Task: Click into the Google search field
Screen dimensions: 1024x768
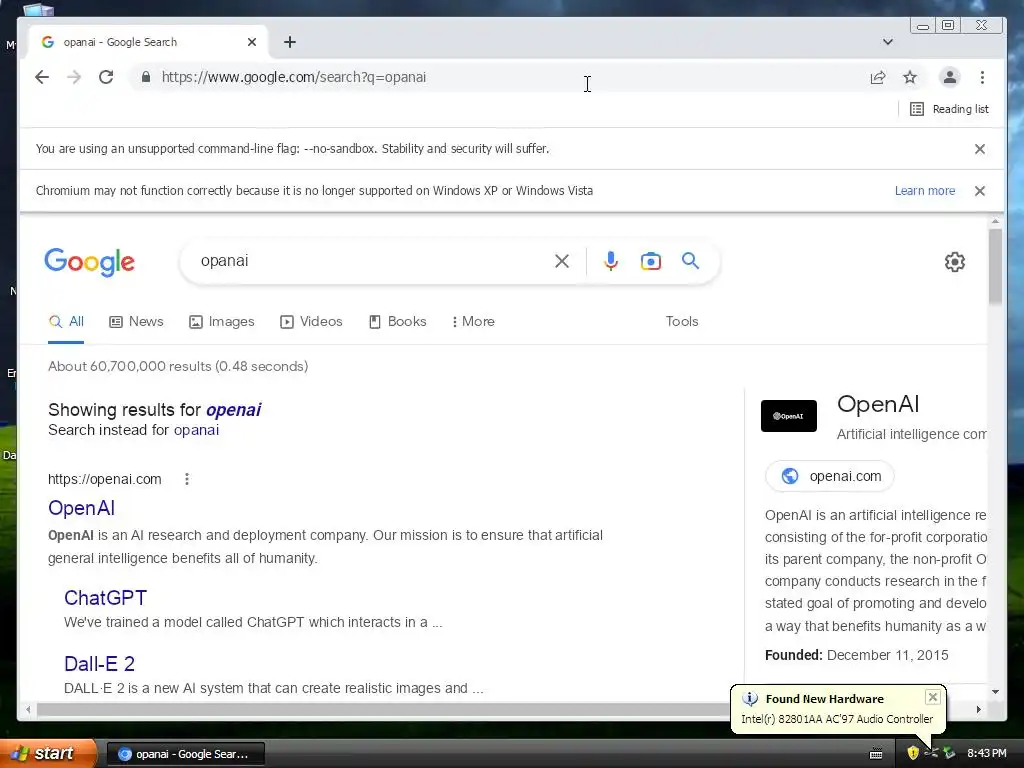Action: tap(372, 261)
